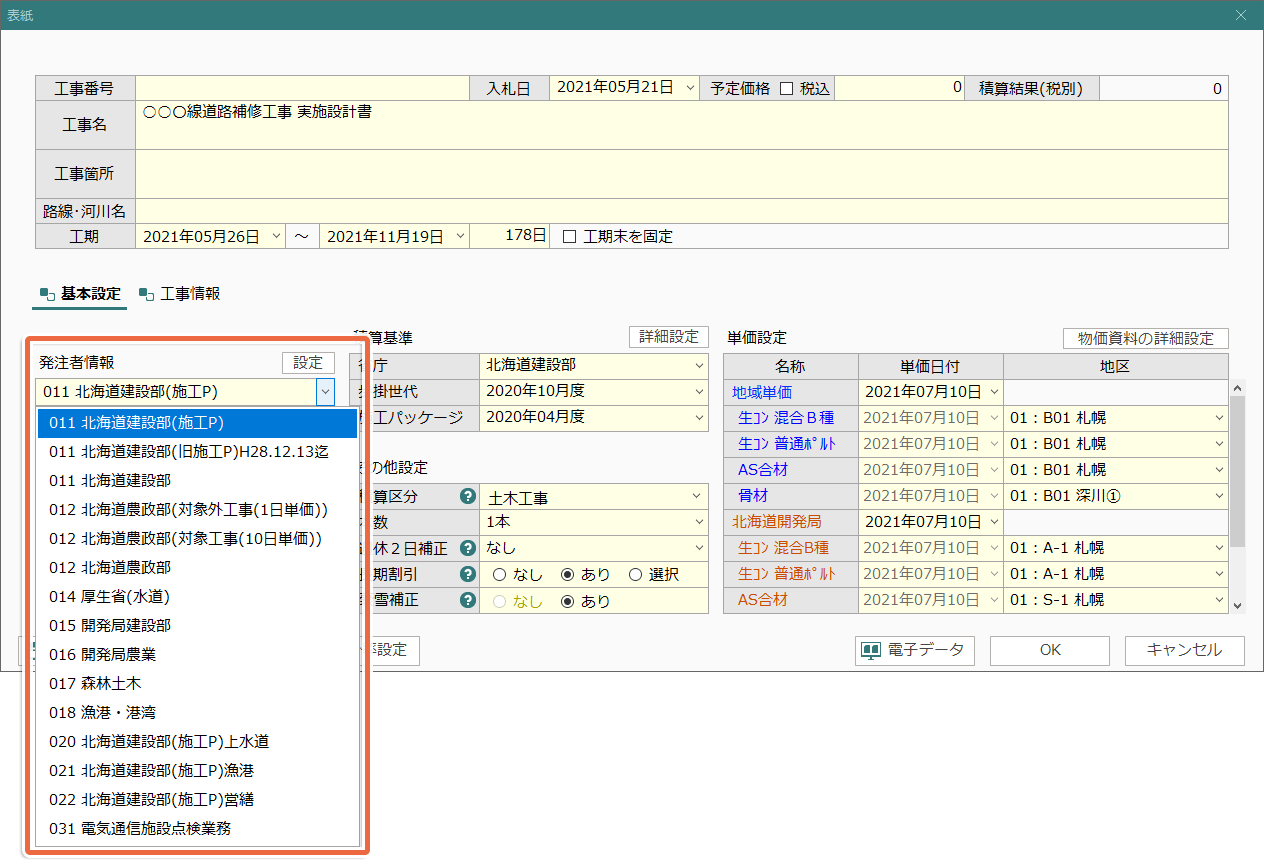The height and width of the screenshot is (865, 1264).
Task: Click 地域単価 row label
Action: pyautogui.click(x=790, y=392)
